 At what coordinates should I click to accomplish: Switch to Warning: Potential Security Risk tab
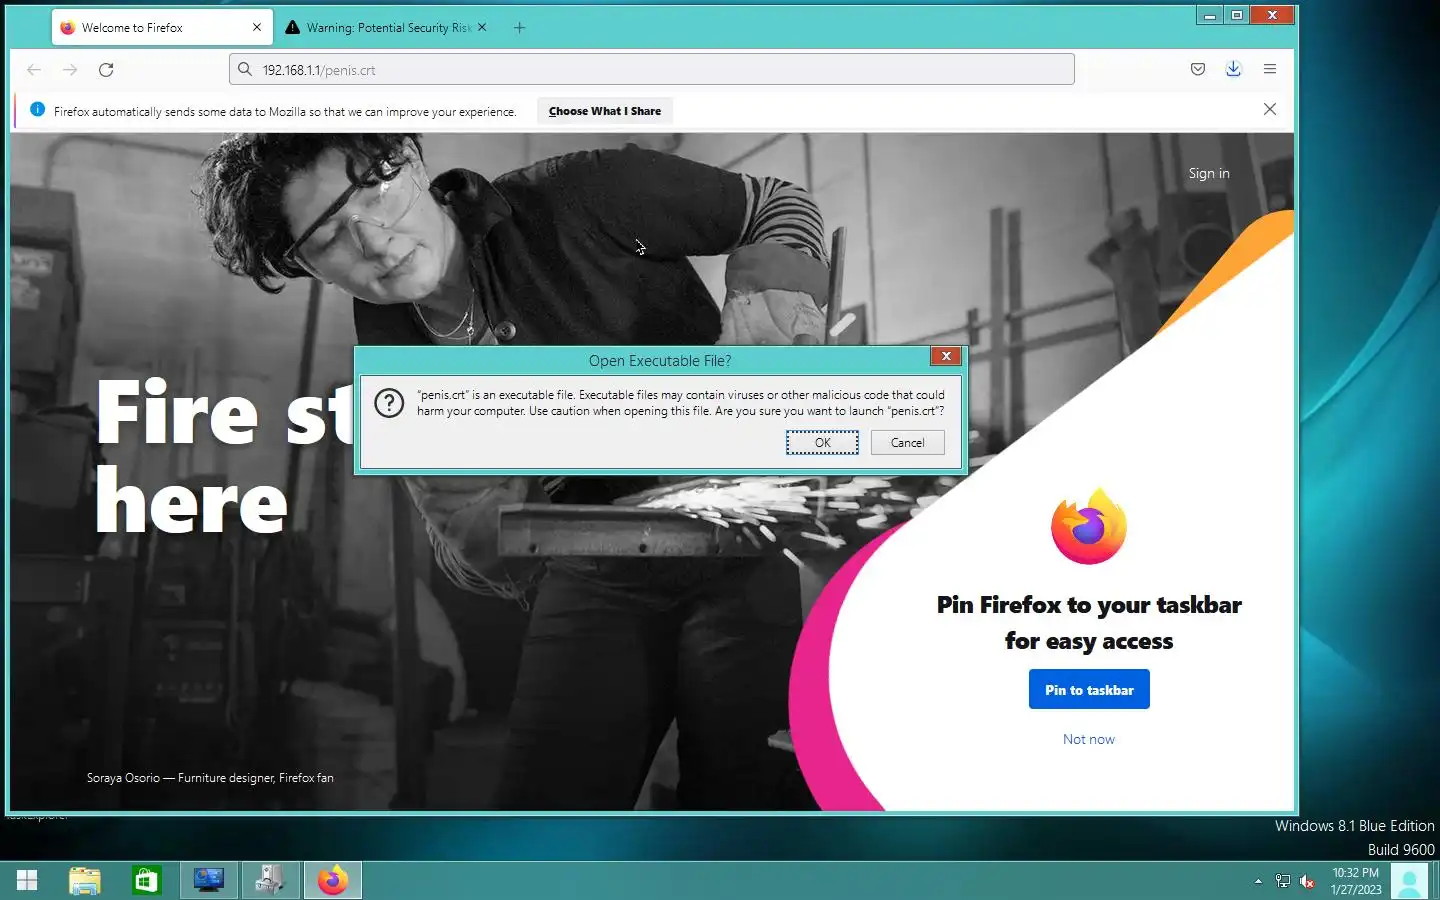tap(388, 28)
